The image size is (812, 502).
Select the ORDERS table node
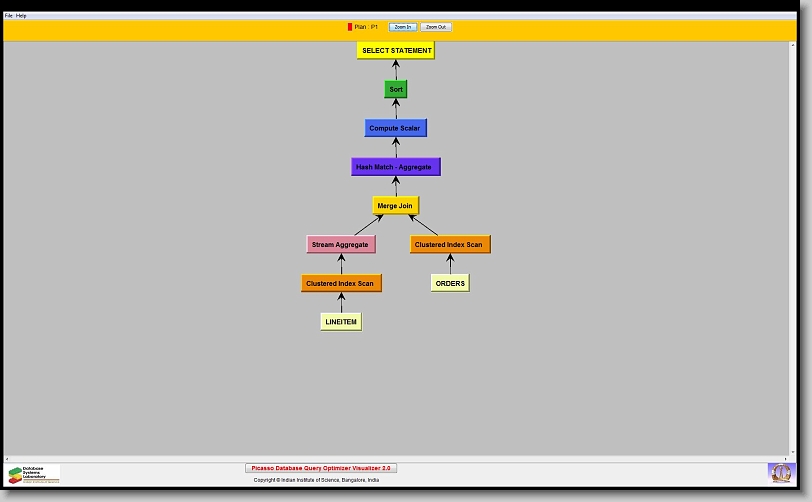450,283
